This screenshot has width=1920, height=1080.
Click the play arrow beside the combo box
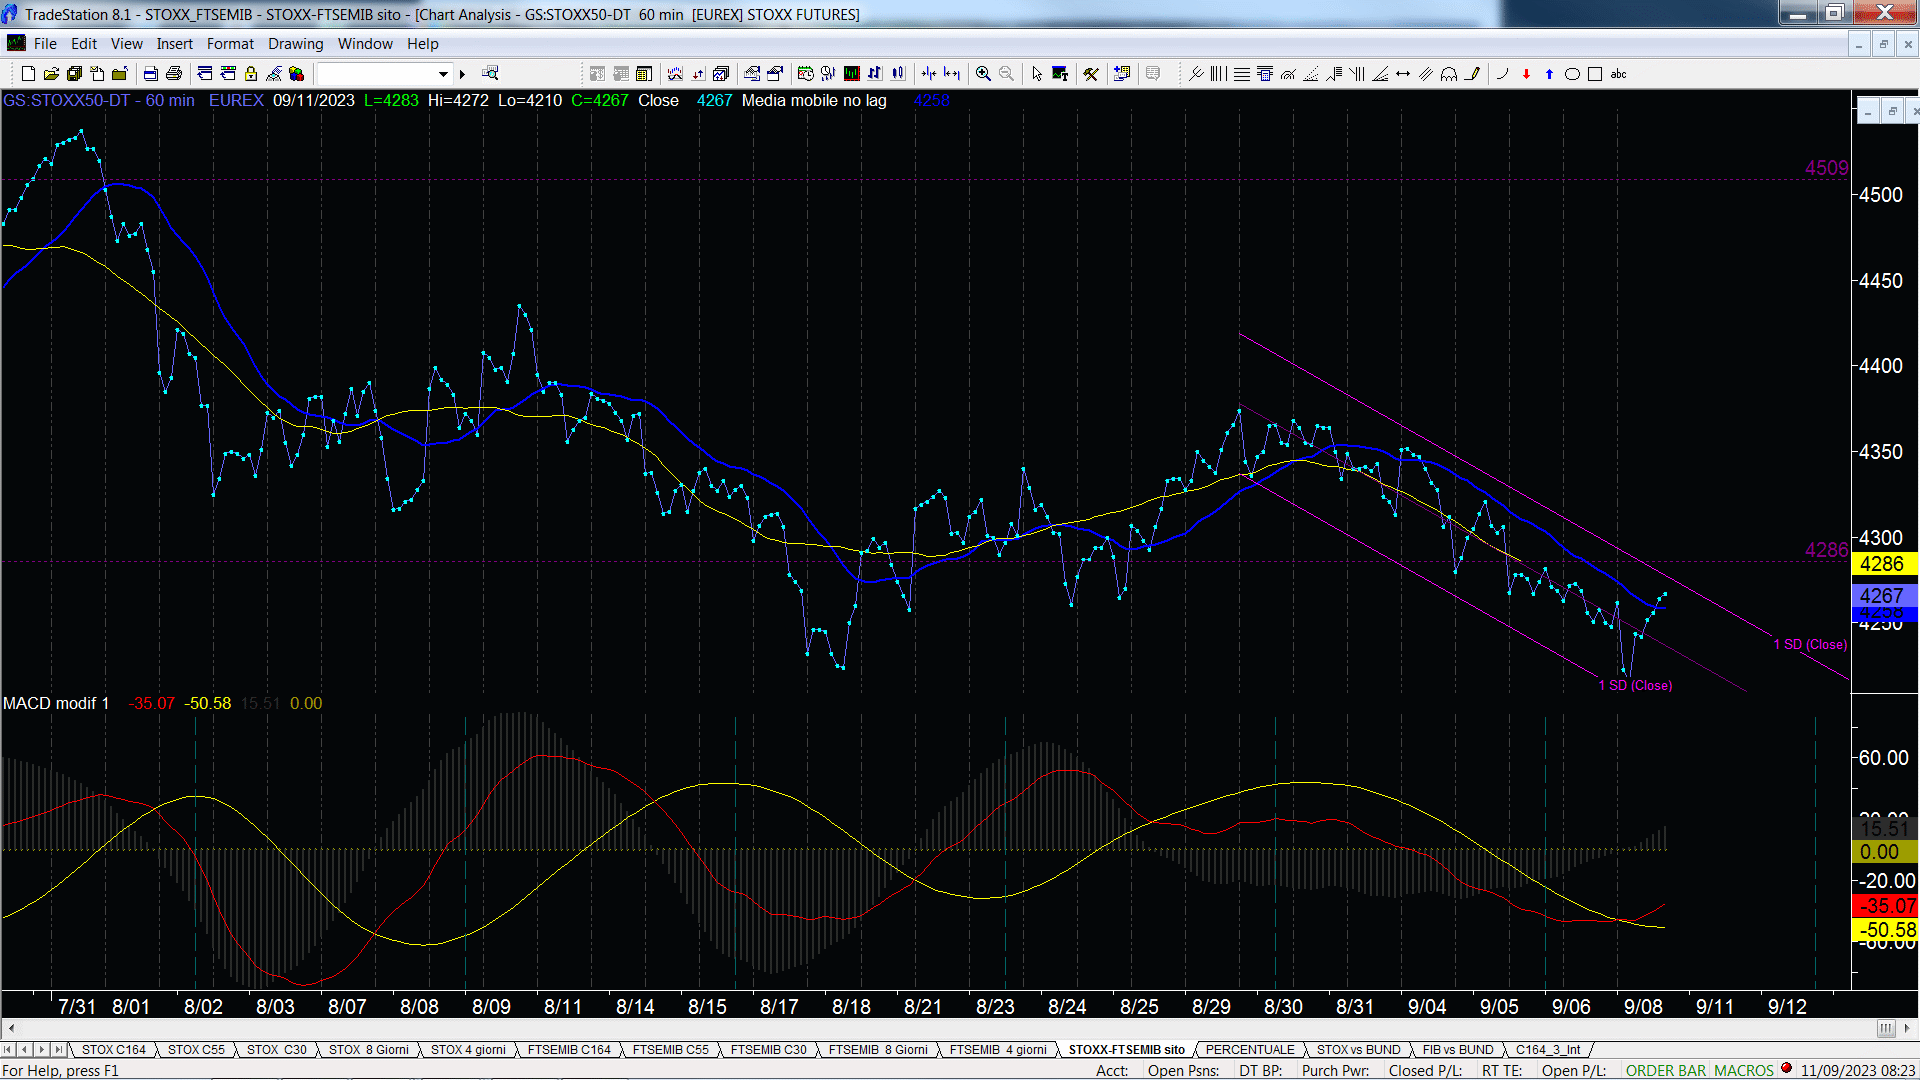click(462, 74)
